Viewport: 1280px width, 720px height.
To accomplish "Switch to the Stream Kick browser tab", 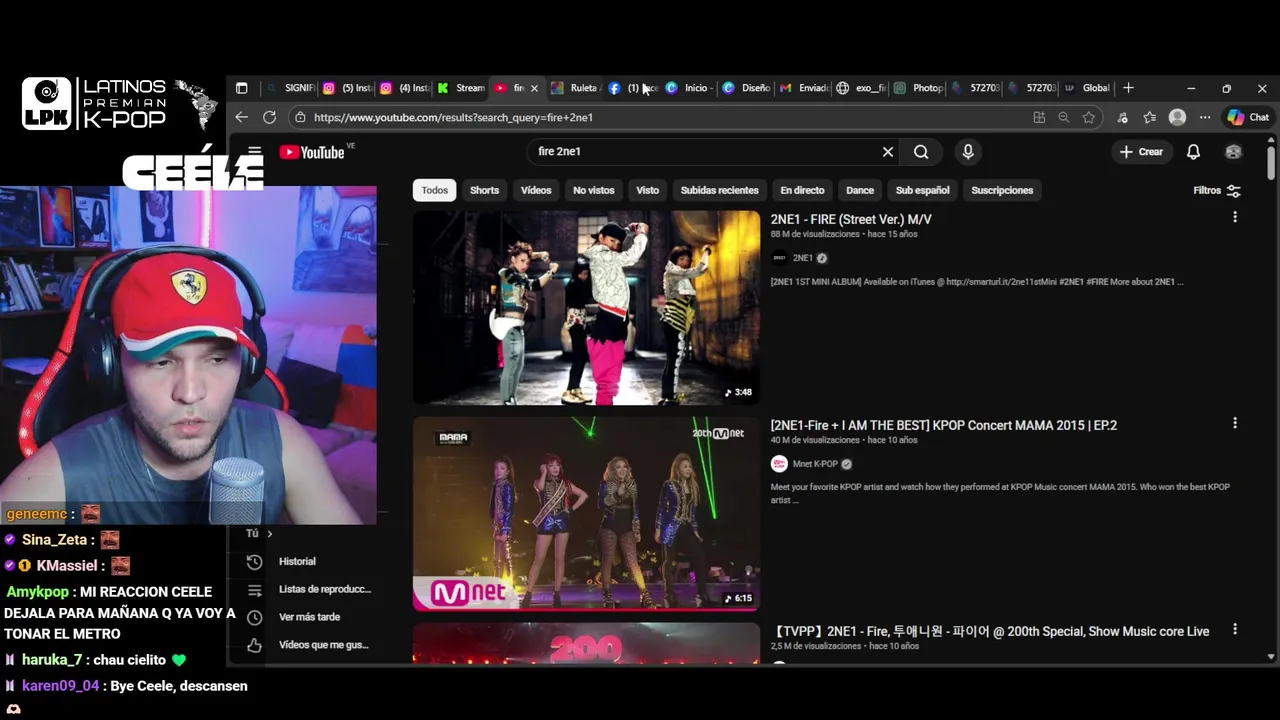I will 461,88.
